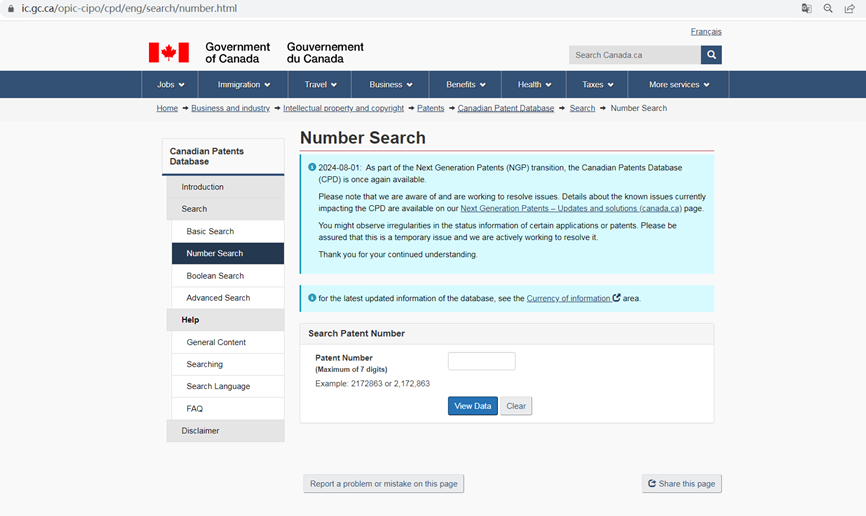Viewport: 866px width, 516px height.
Task: Expand the More services menu
Action: pos(679,85)
